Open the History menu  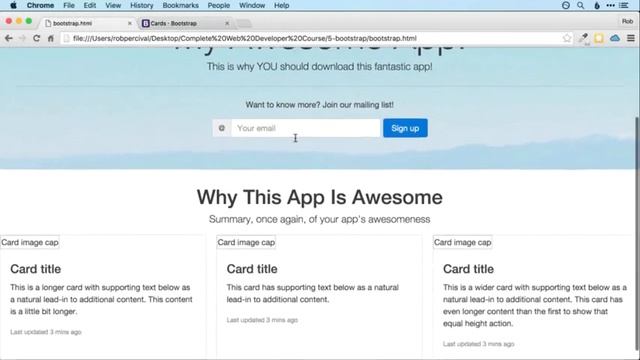click(142, 5)
